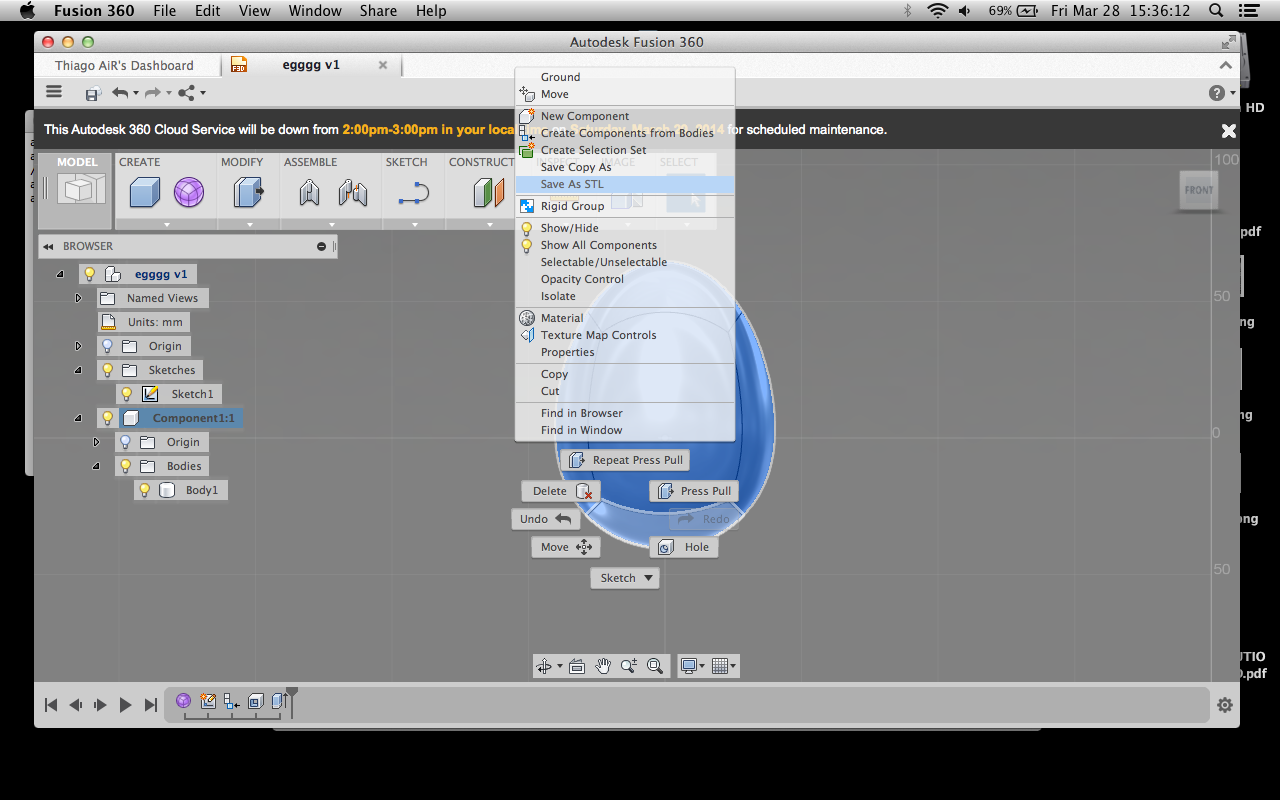Image resolution: width=1280 pixels, height=800 pixels.
Task: Select the Create Form purple sphere icon
Action: (x=189, y=191)
